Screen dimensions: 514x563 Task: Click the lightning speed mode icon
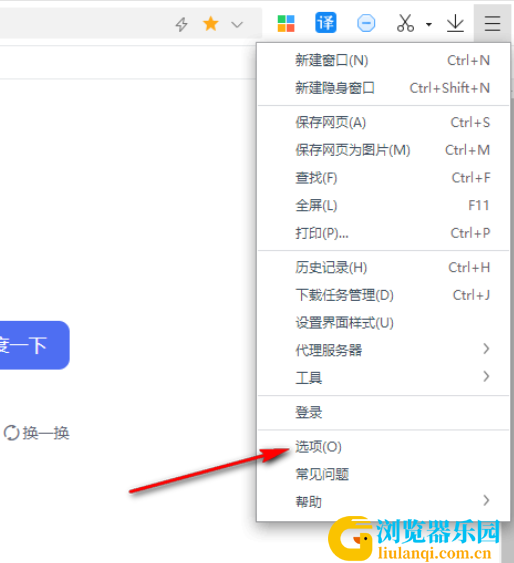[182, 24]
